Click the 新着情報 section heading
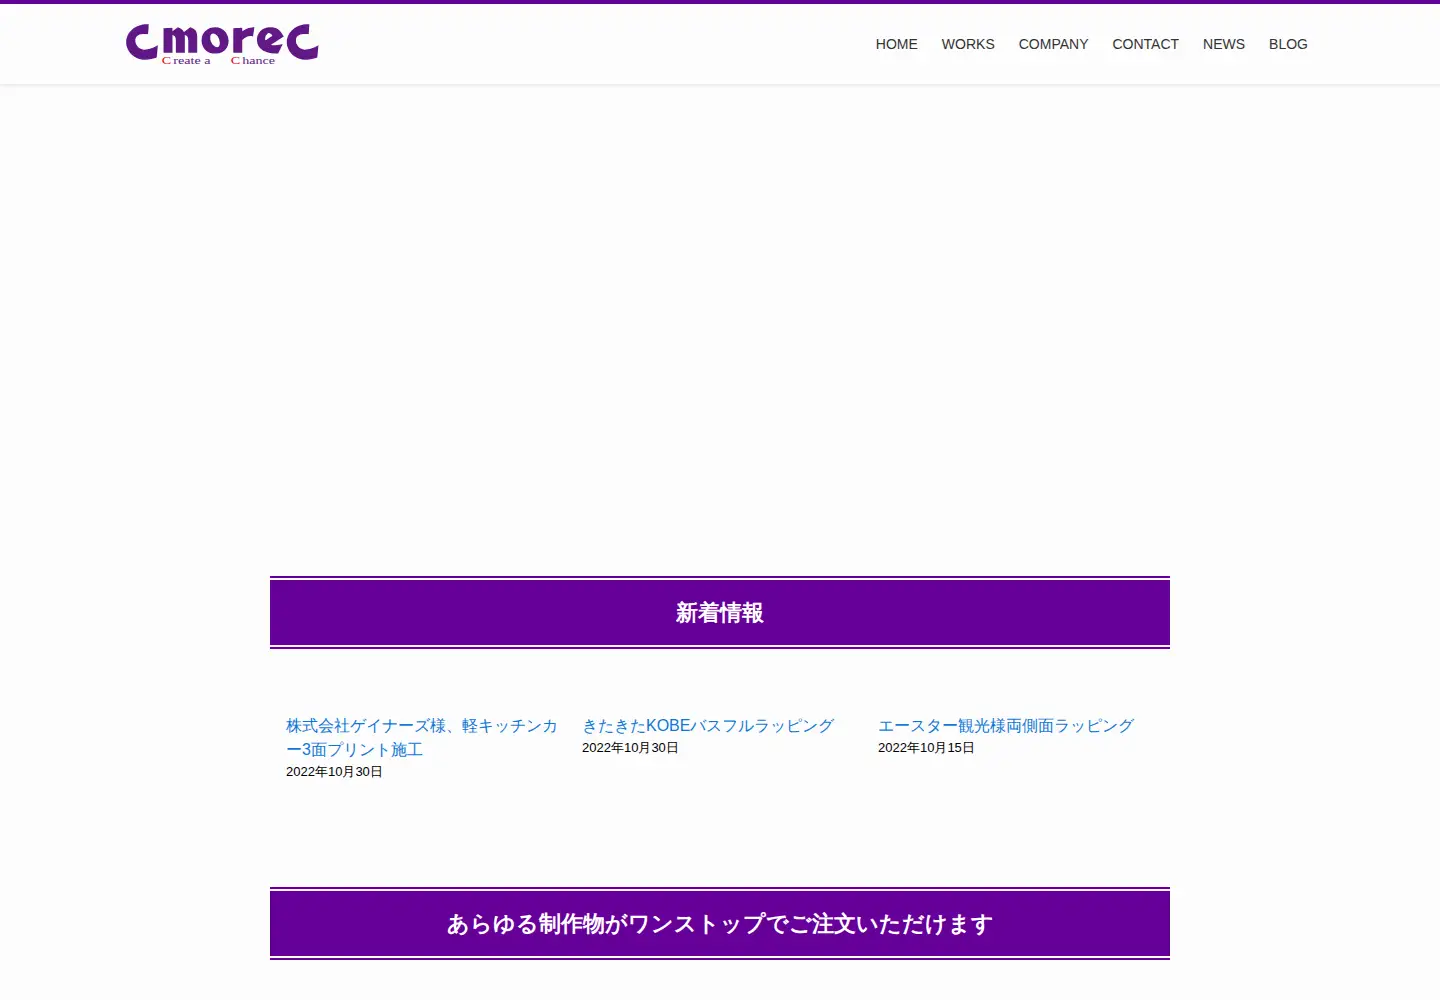This screenshot has width=1440, height=1000. click(720, 613)
